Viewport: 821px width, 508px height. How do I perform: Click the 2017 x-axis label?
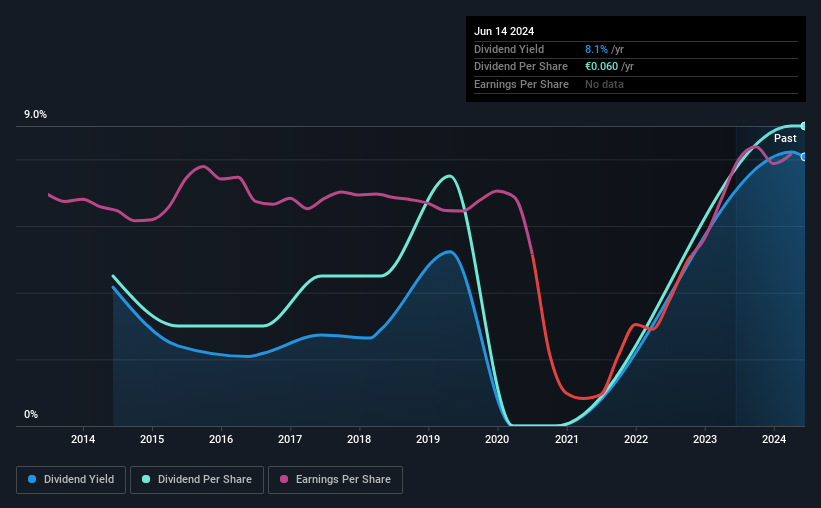[x=290, y=439]
